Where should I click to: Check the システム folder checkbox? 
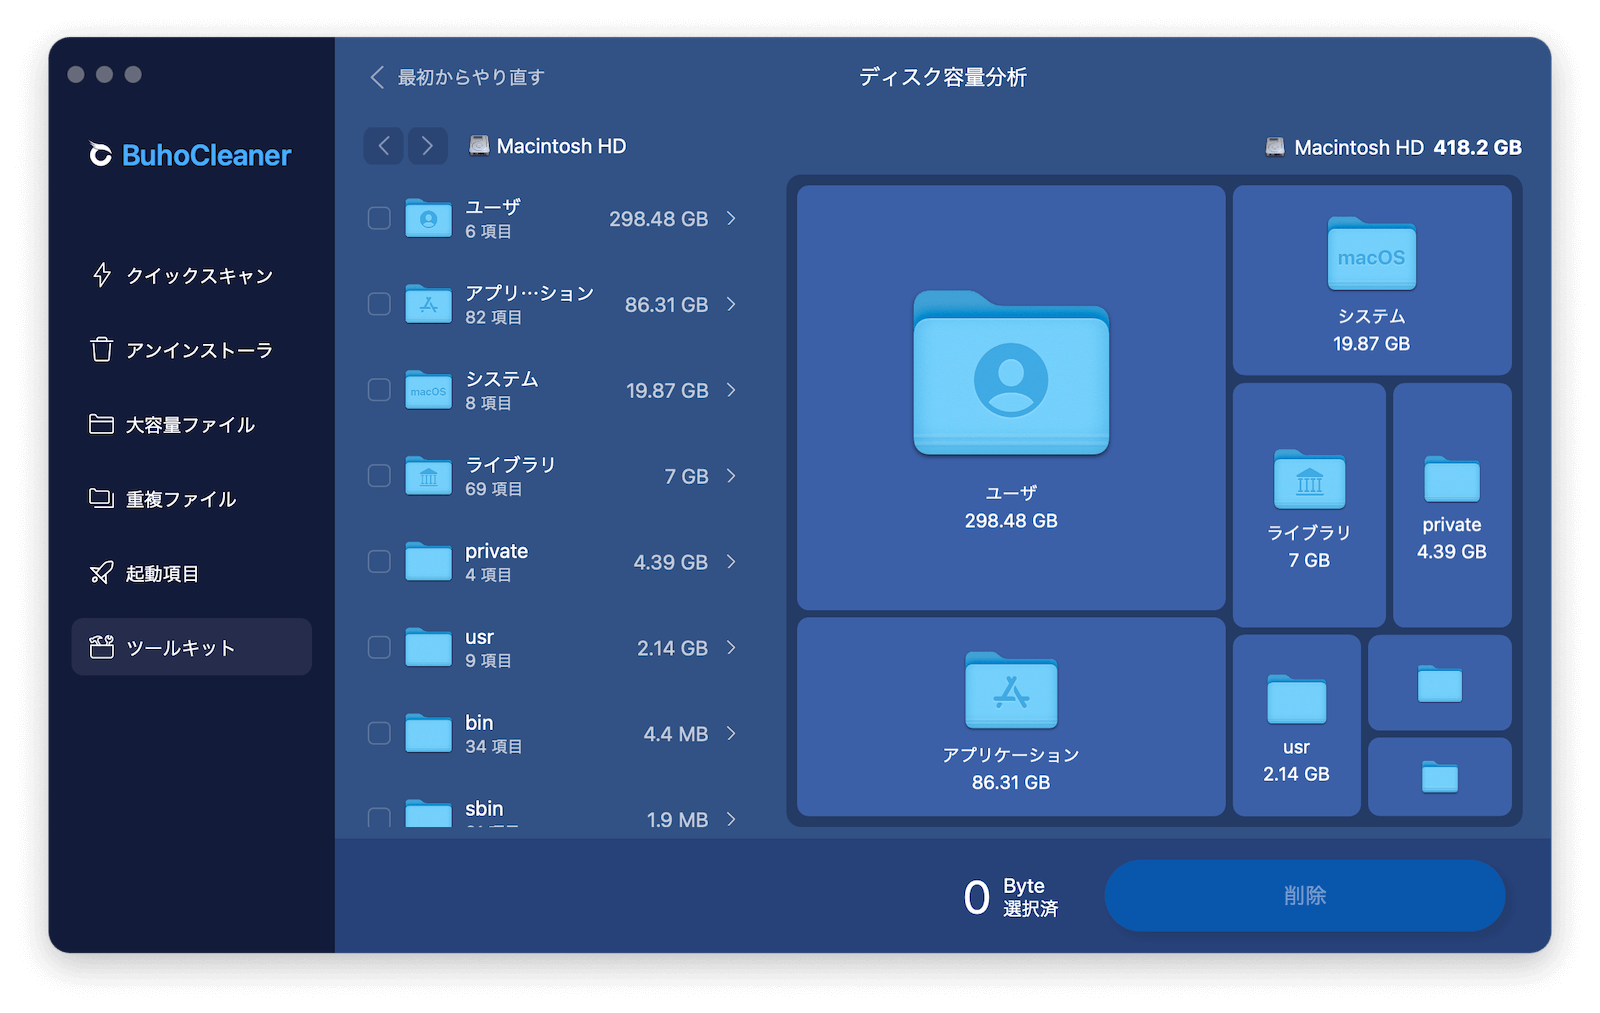point(379,390)
